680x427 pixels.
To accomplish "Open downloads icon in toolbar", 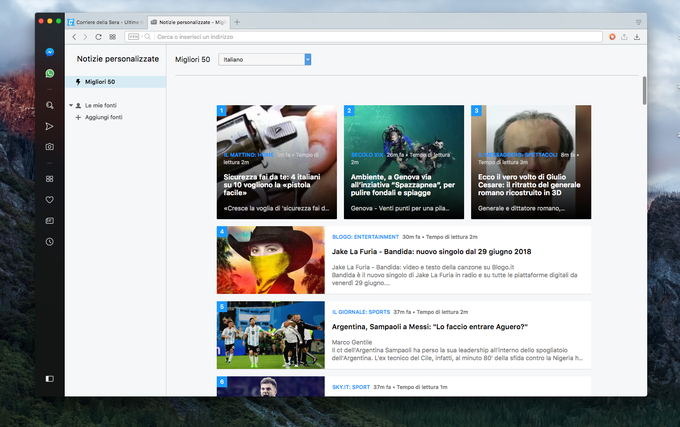I will point(637,37).
